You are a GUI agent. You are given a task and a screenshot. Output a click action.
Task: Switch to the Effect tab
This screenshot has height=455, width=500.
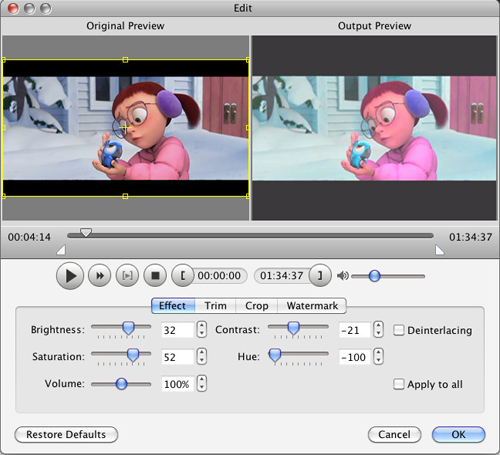point(173,306)
